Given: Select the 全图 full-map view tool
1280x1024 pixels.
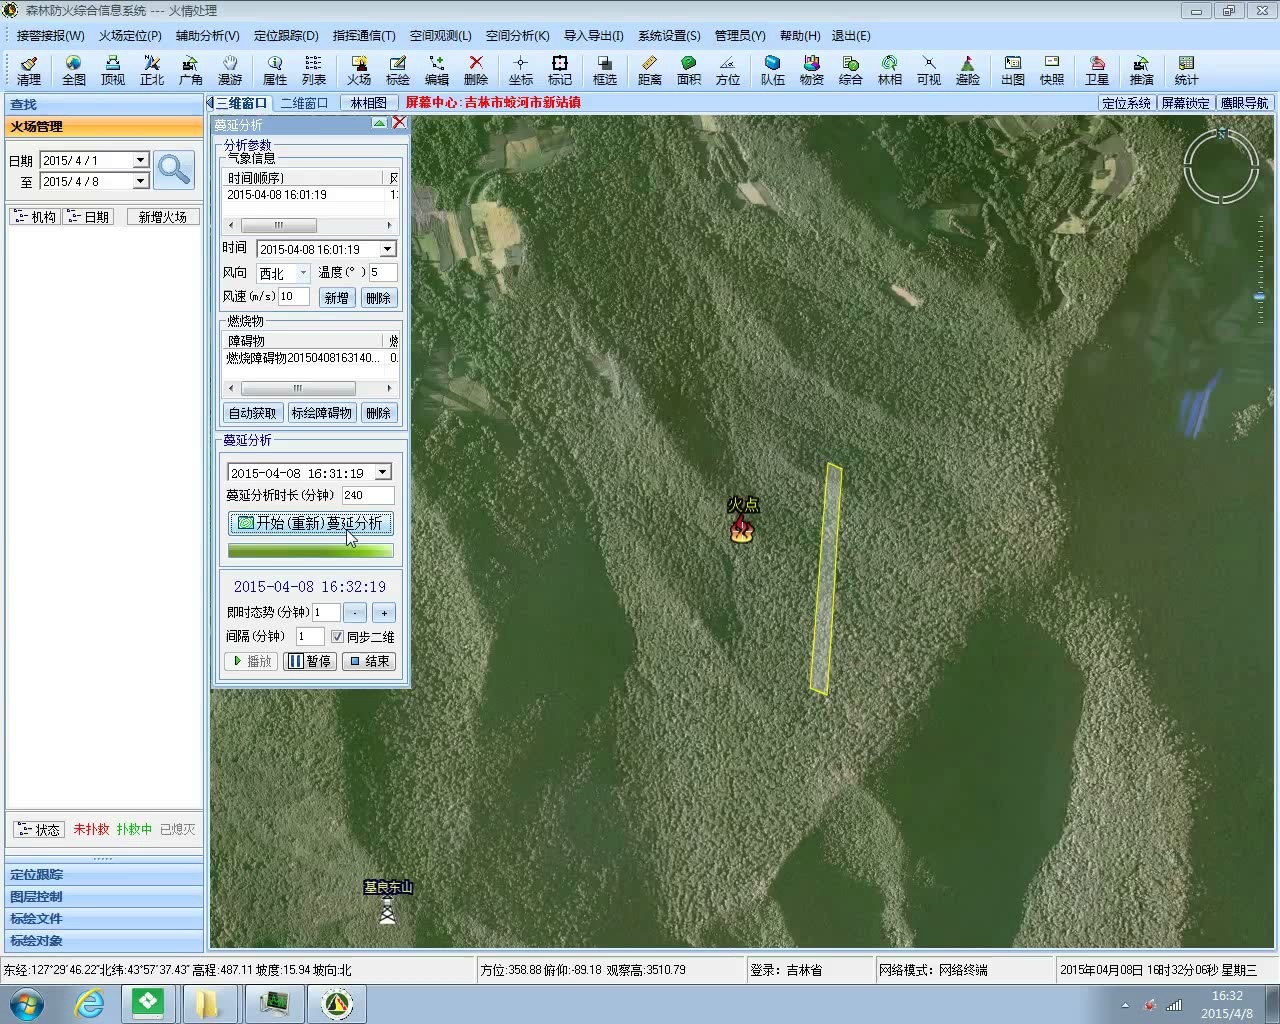Looking at the screenshot, I should pyautogui.click(x=73, y=70).
